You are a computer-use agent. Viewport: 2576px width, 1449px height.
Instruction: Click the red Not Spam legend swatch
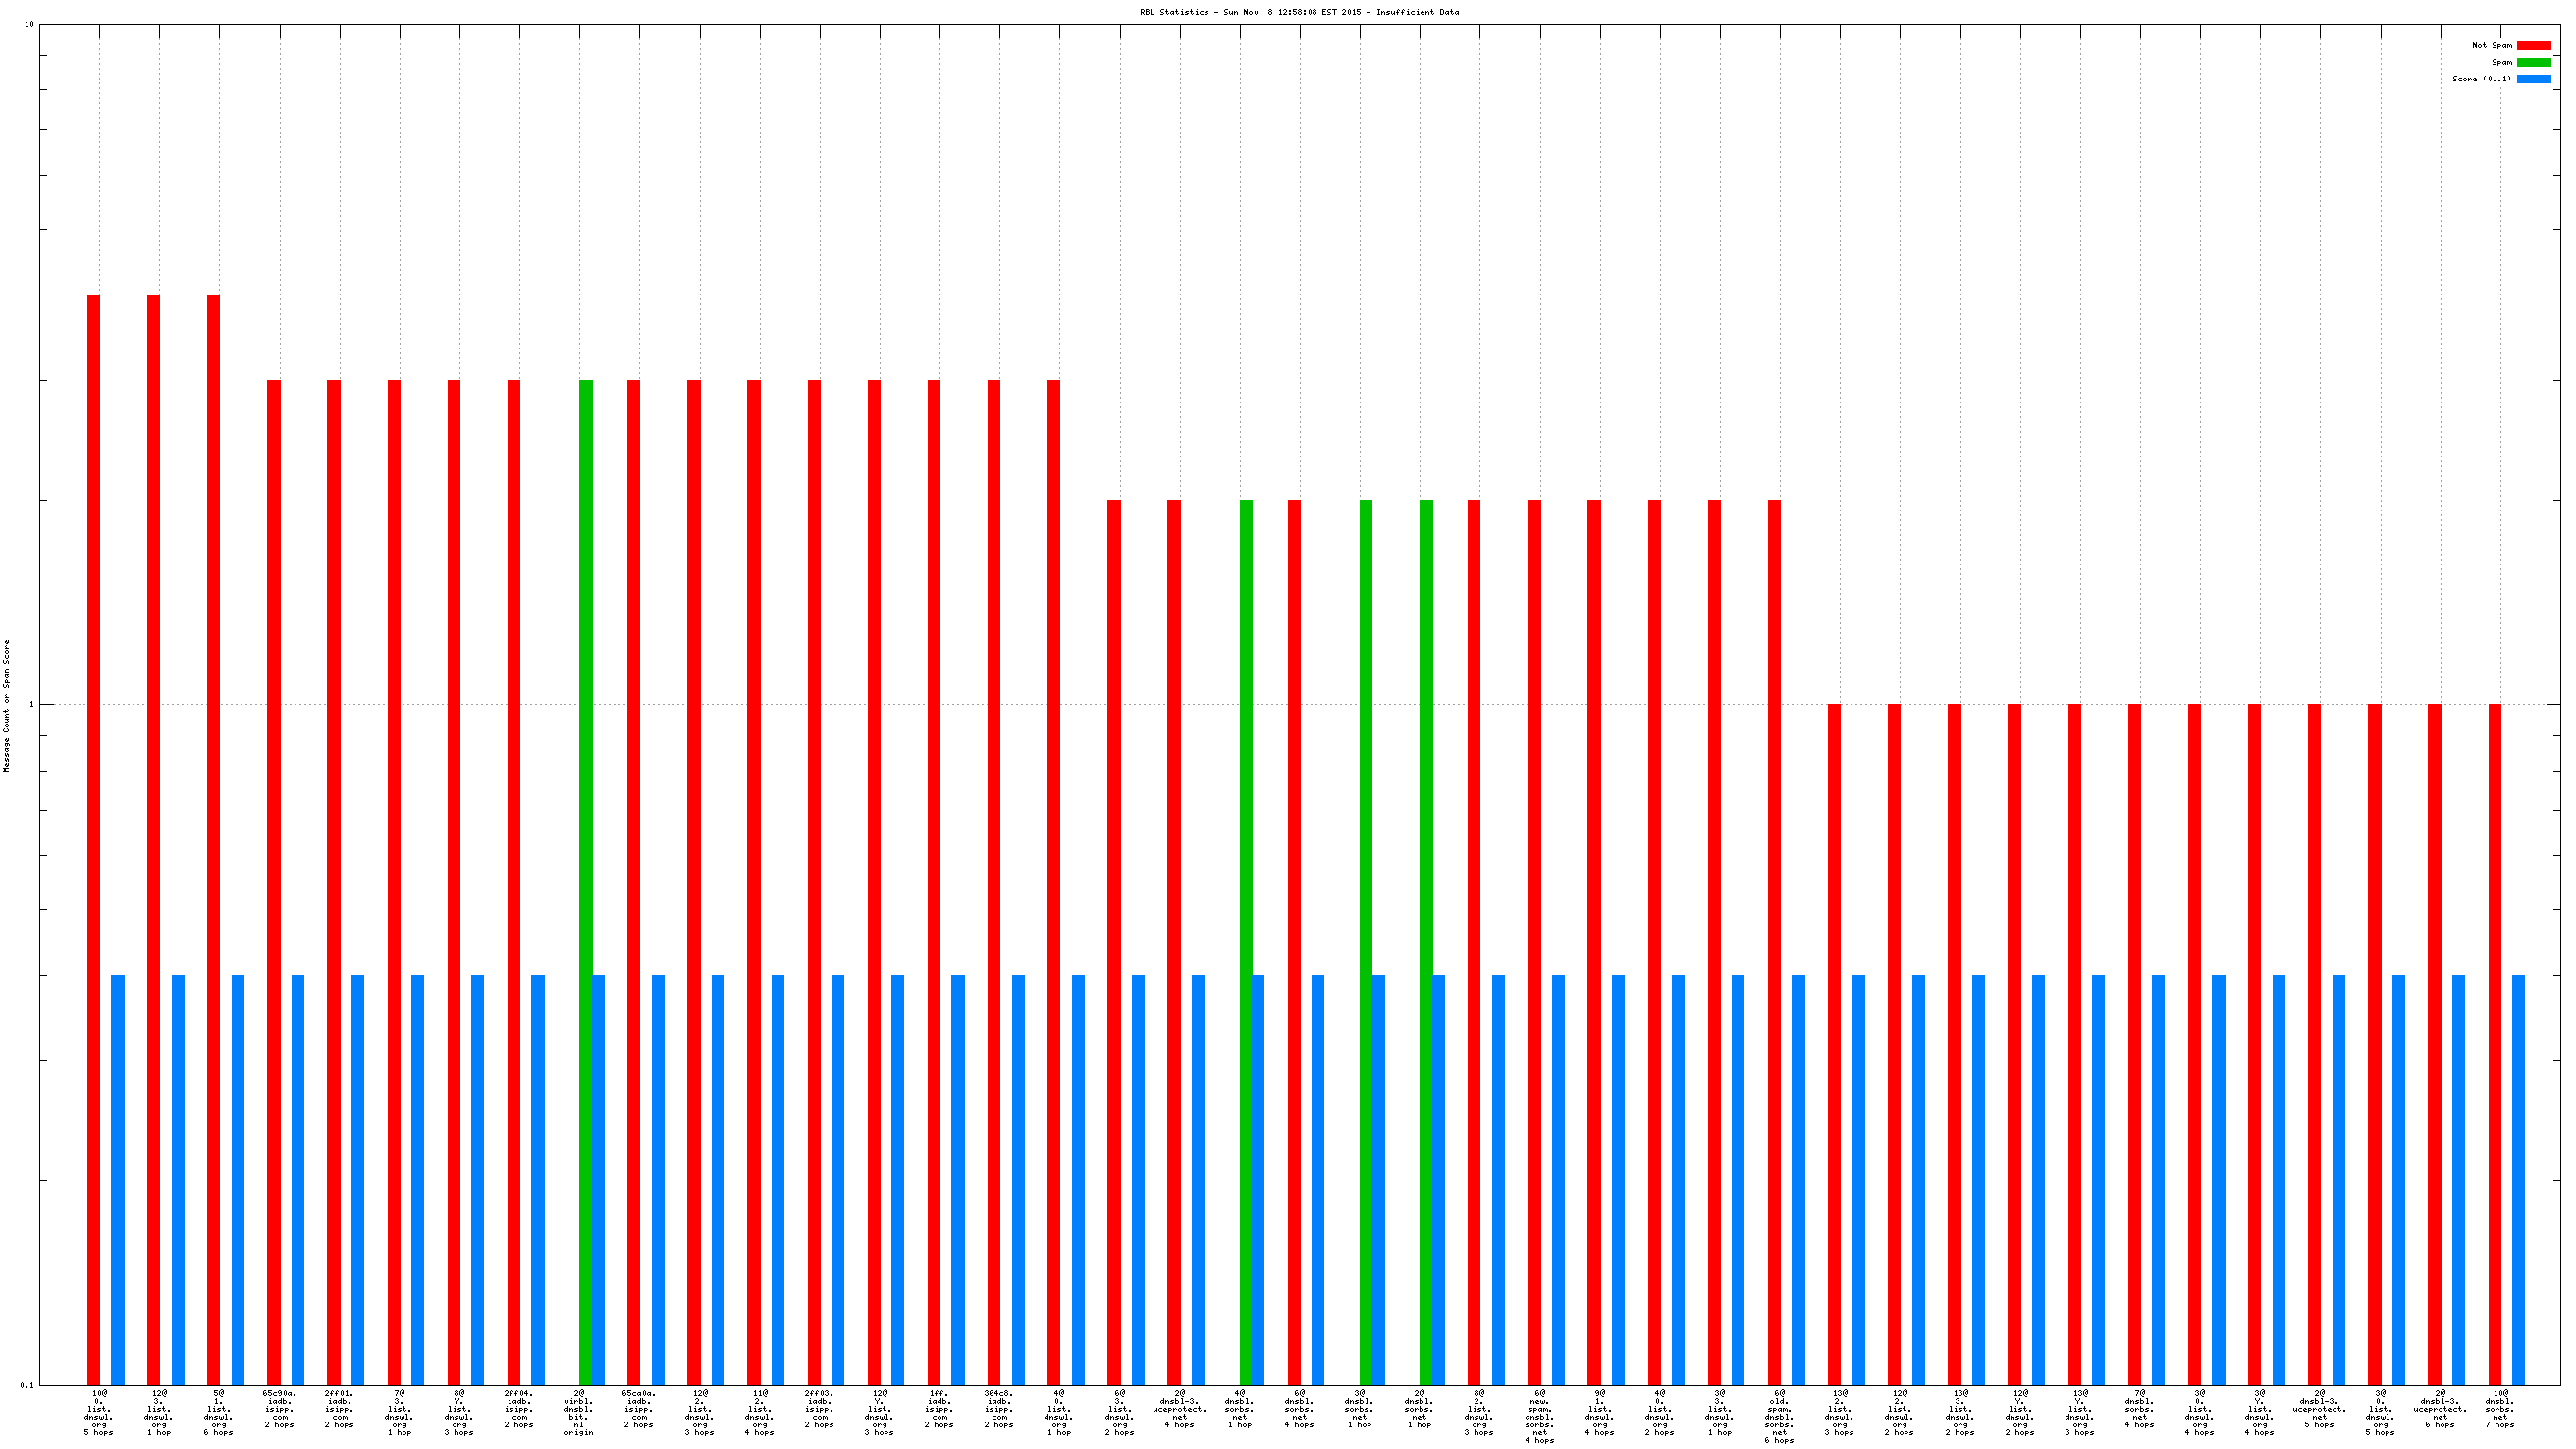click(x=2533, y=46)
